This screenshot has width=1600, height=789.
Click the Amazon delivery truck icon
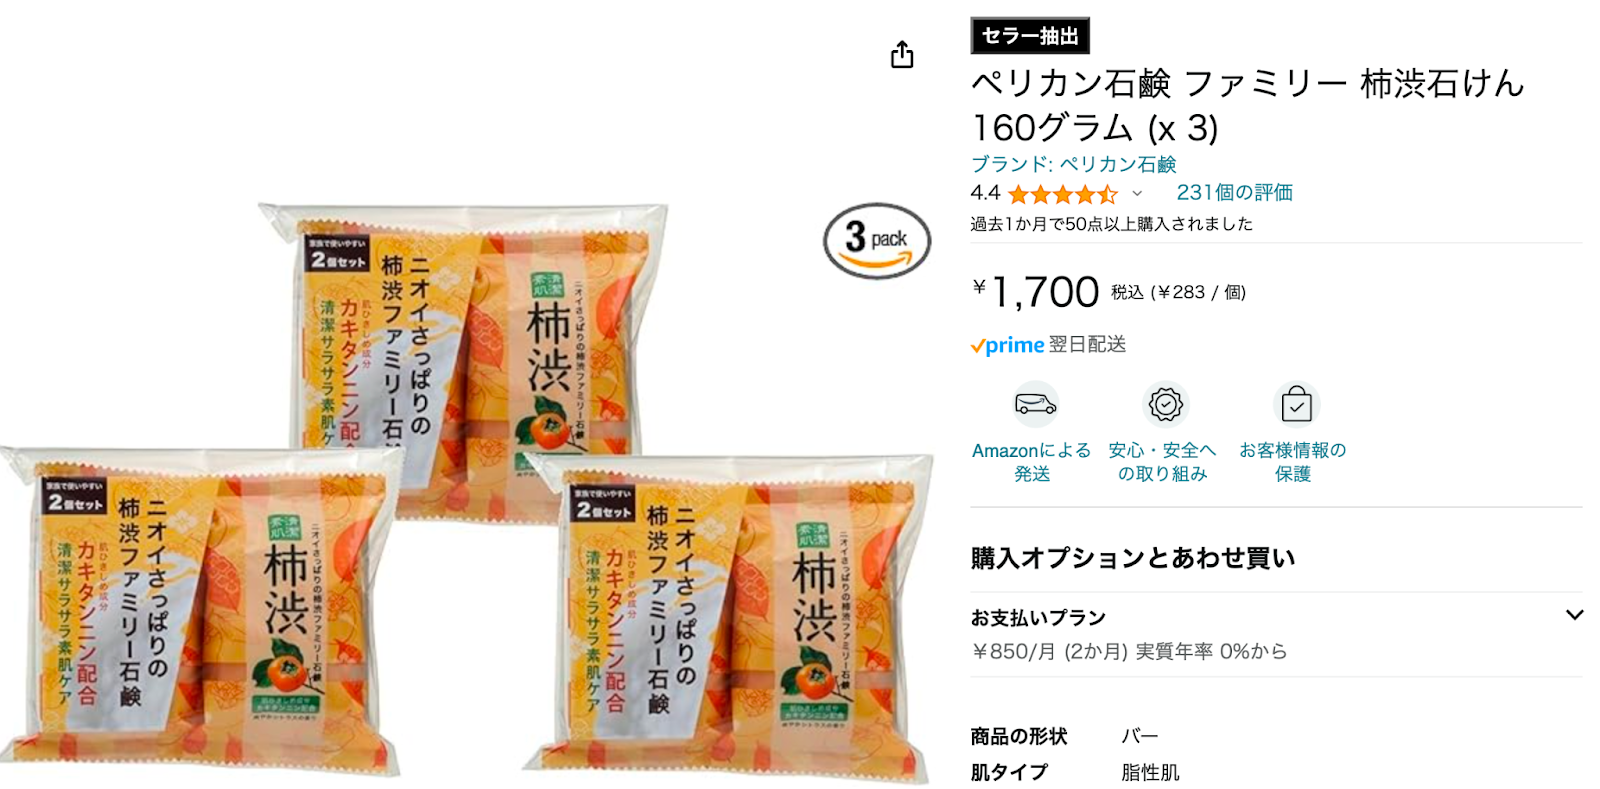[1036, 404]
